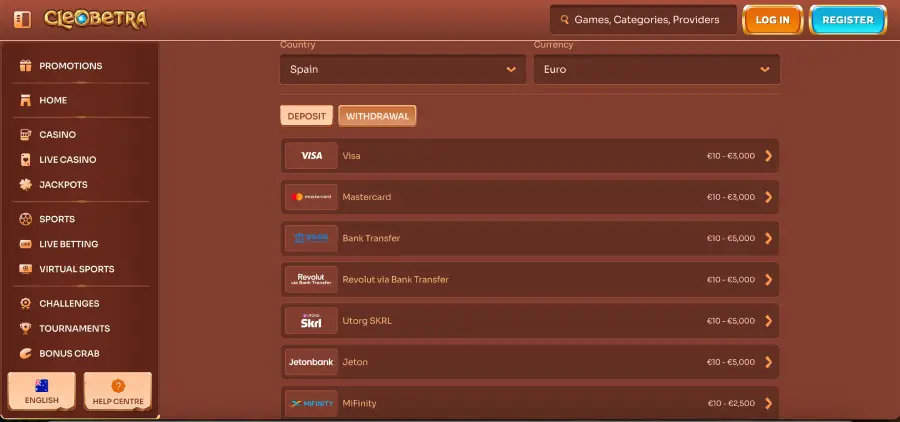Open Tournaments menu item
900x422 pixels.
coord(75,328)
